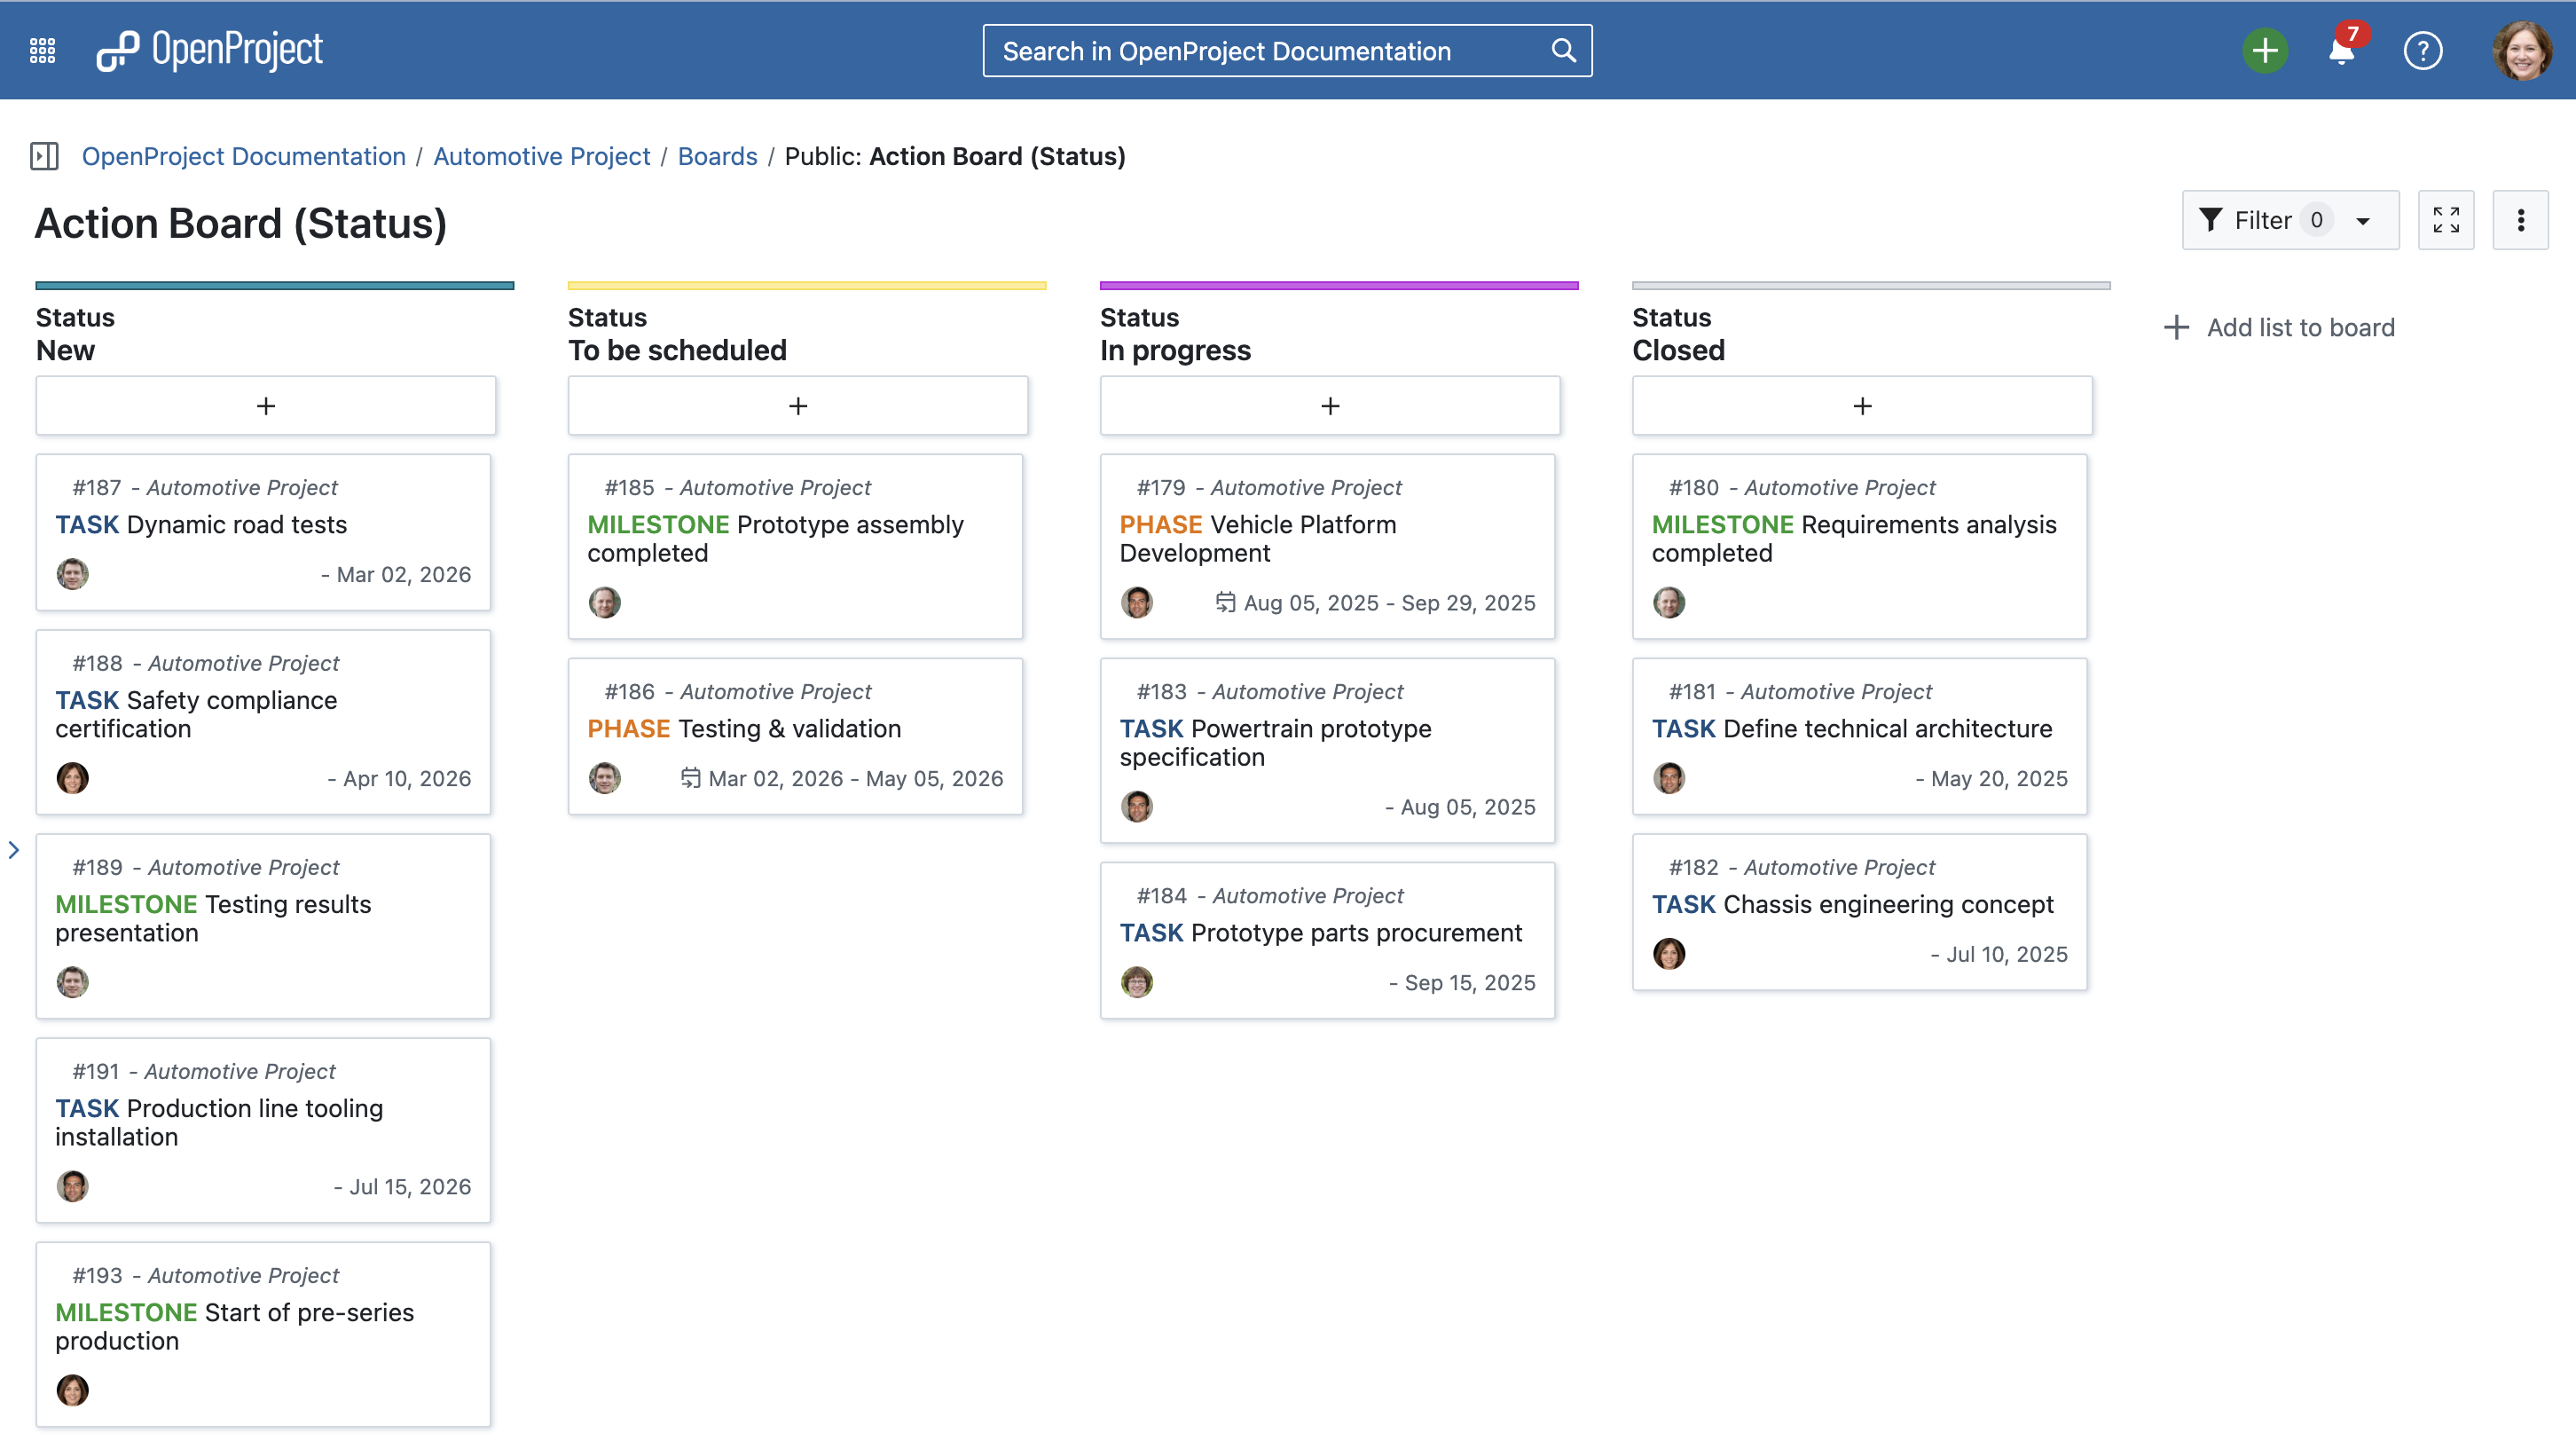Open the Dynamic road tests card

(236, 524)
